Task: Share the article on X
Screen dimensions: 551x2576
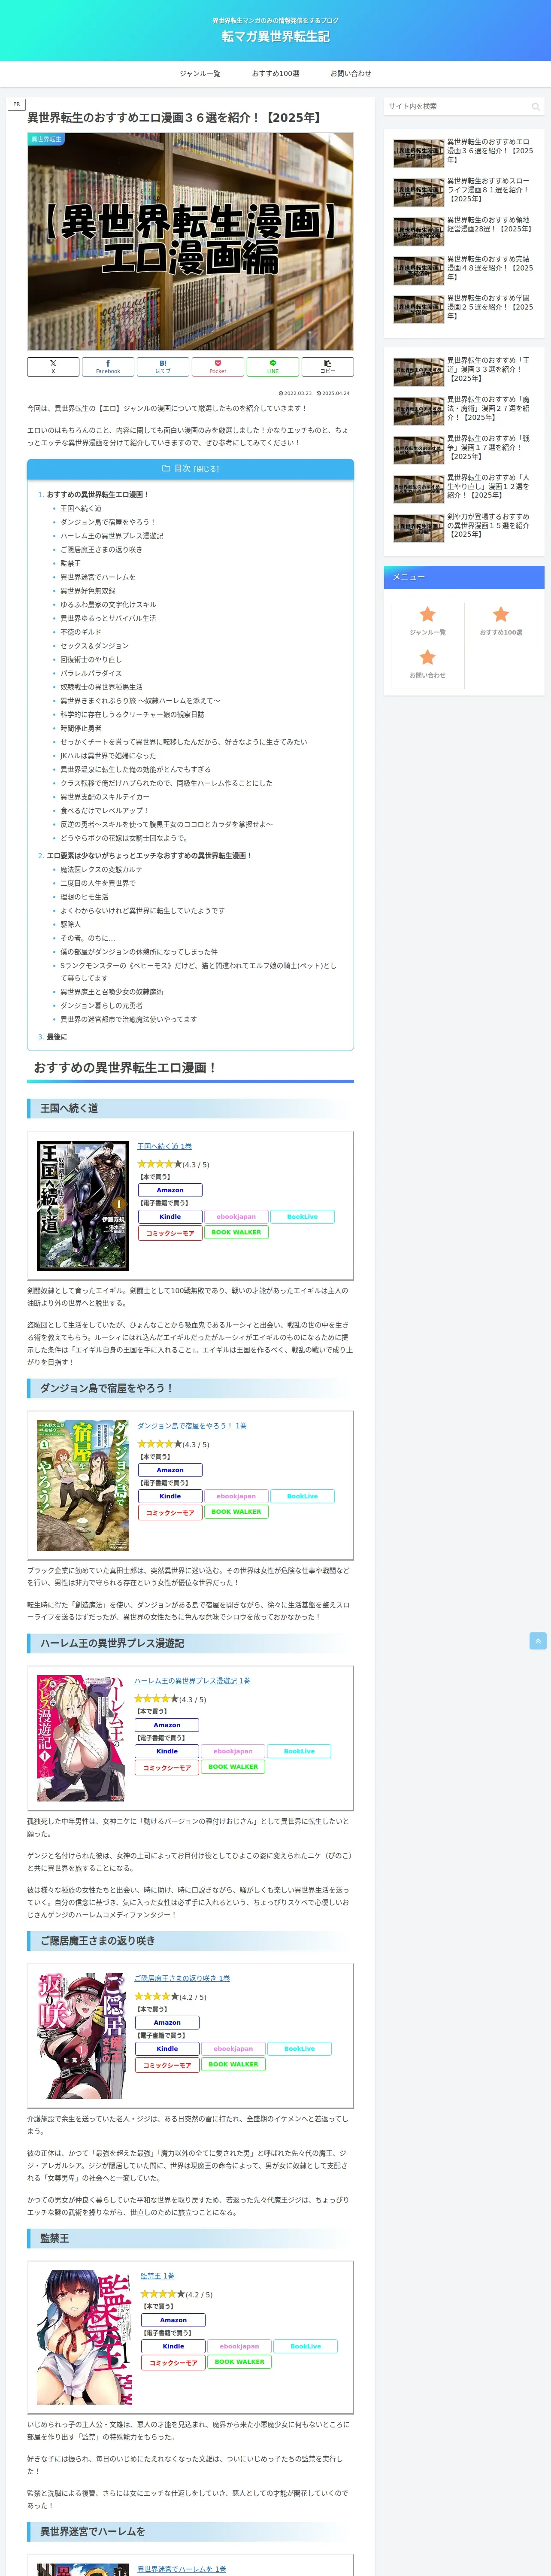Action: click(x=53, y=367)
